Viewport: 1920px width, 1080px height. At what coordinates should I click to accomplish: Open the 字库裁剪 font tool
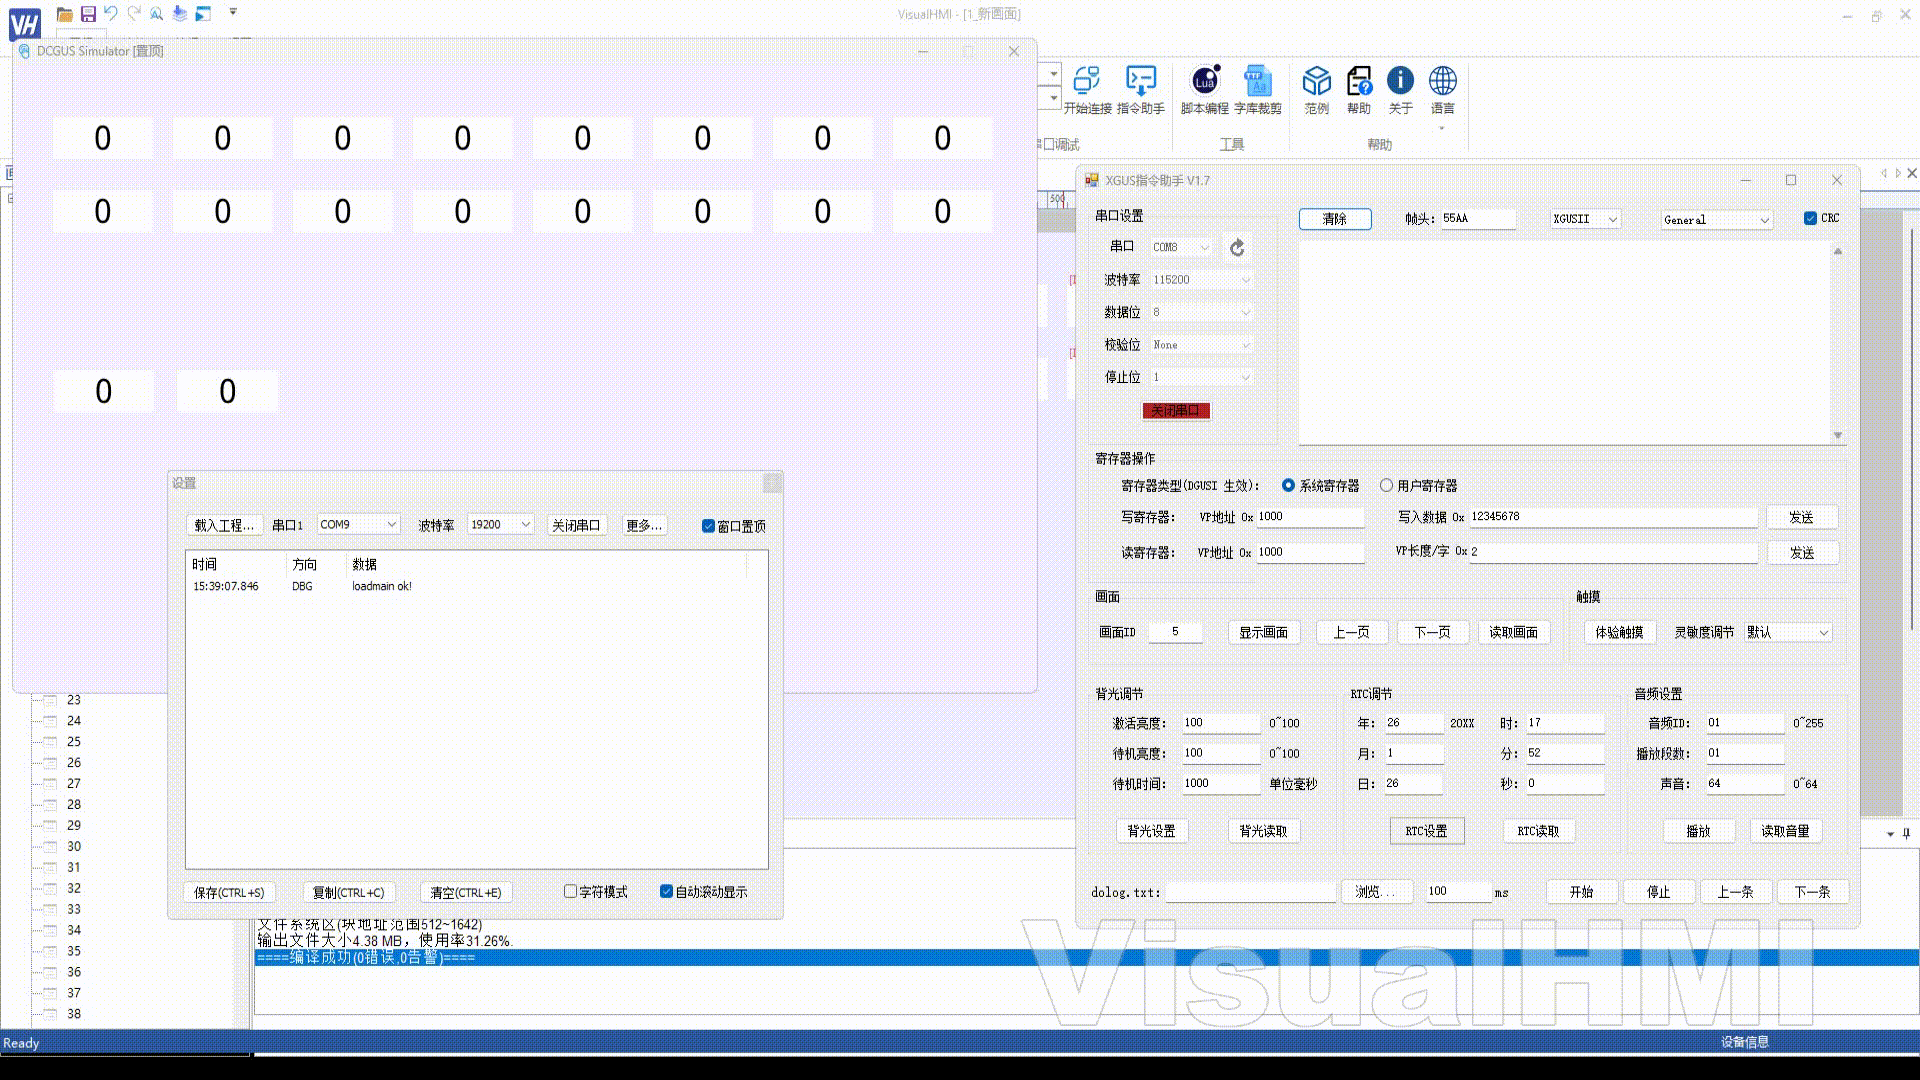(1257, 82)
